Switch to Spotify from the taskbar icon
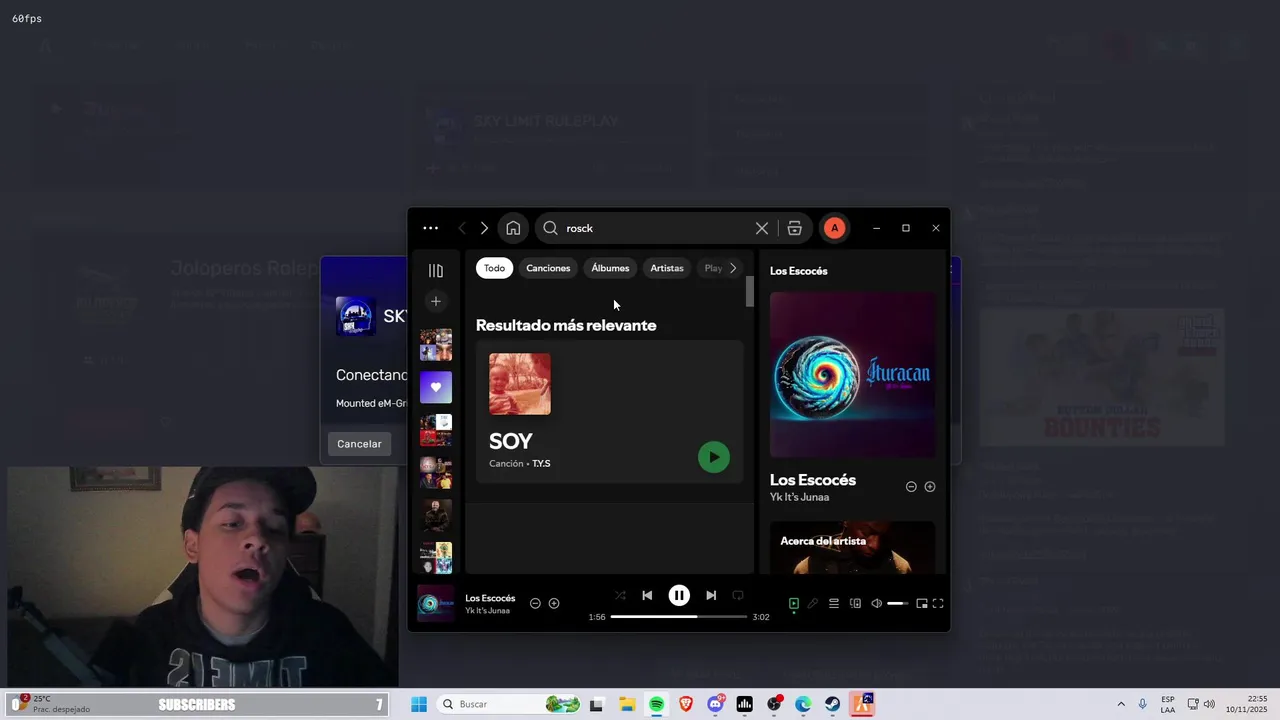1280x720 pixels. click(x=656, y=704)
